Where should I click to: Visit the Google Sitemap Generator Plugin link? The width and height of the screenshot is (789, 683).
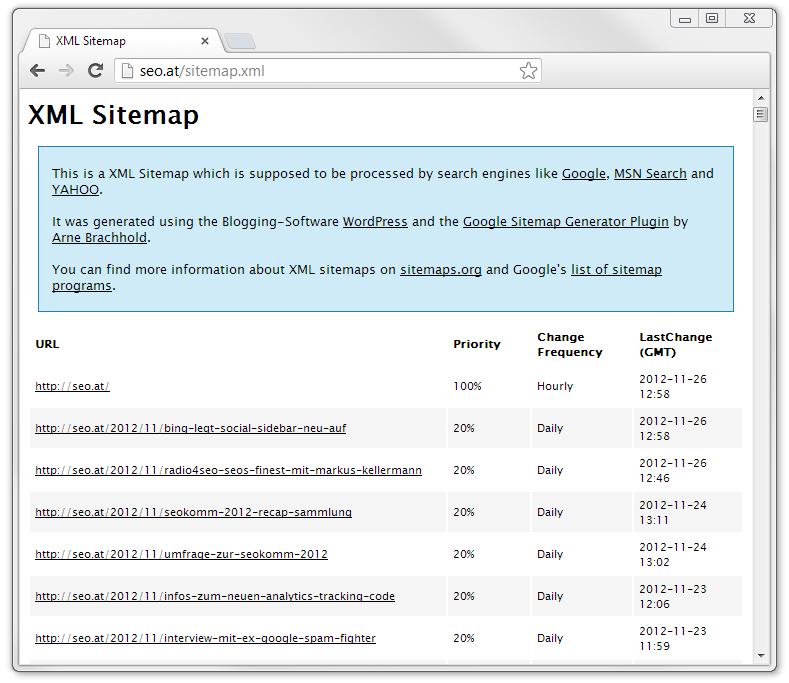[x=565, y=222]
